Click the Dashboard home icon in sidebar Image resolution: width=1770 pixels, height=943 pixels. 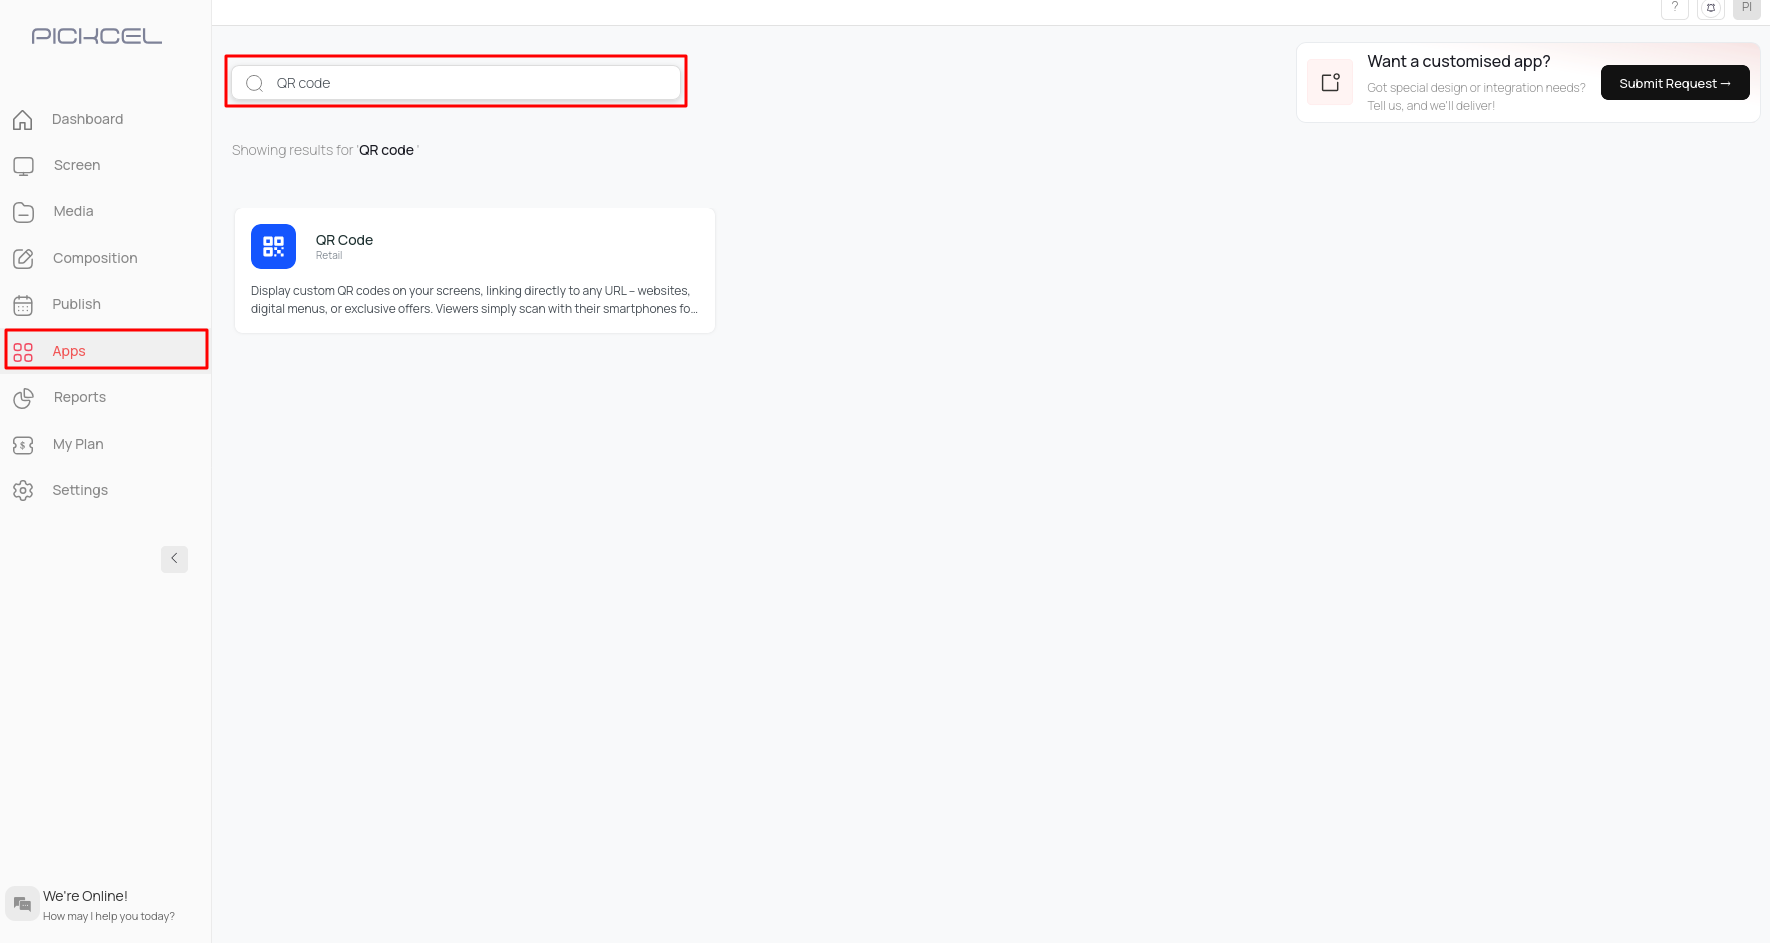tap(23, 120)
